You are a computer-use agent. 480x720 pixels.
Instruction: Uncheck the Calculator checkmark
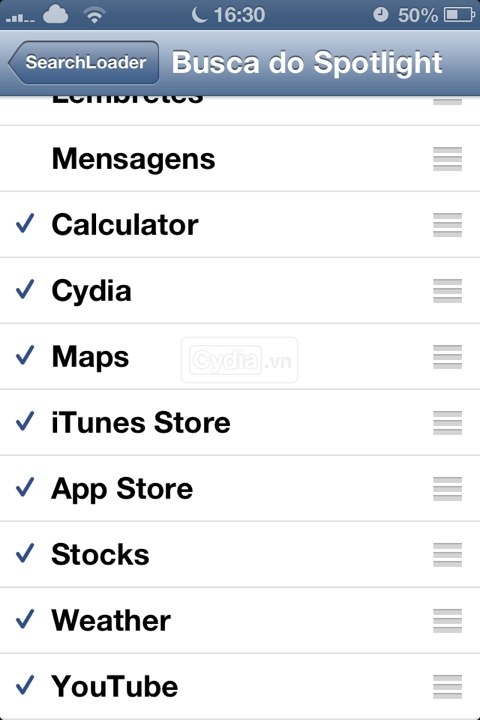(25, 224)
